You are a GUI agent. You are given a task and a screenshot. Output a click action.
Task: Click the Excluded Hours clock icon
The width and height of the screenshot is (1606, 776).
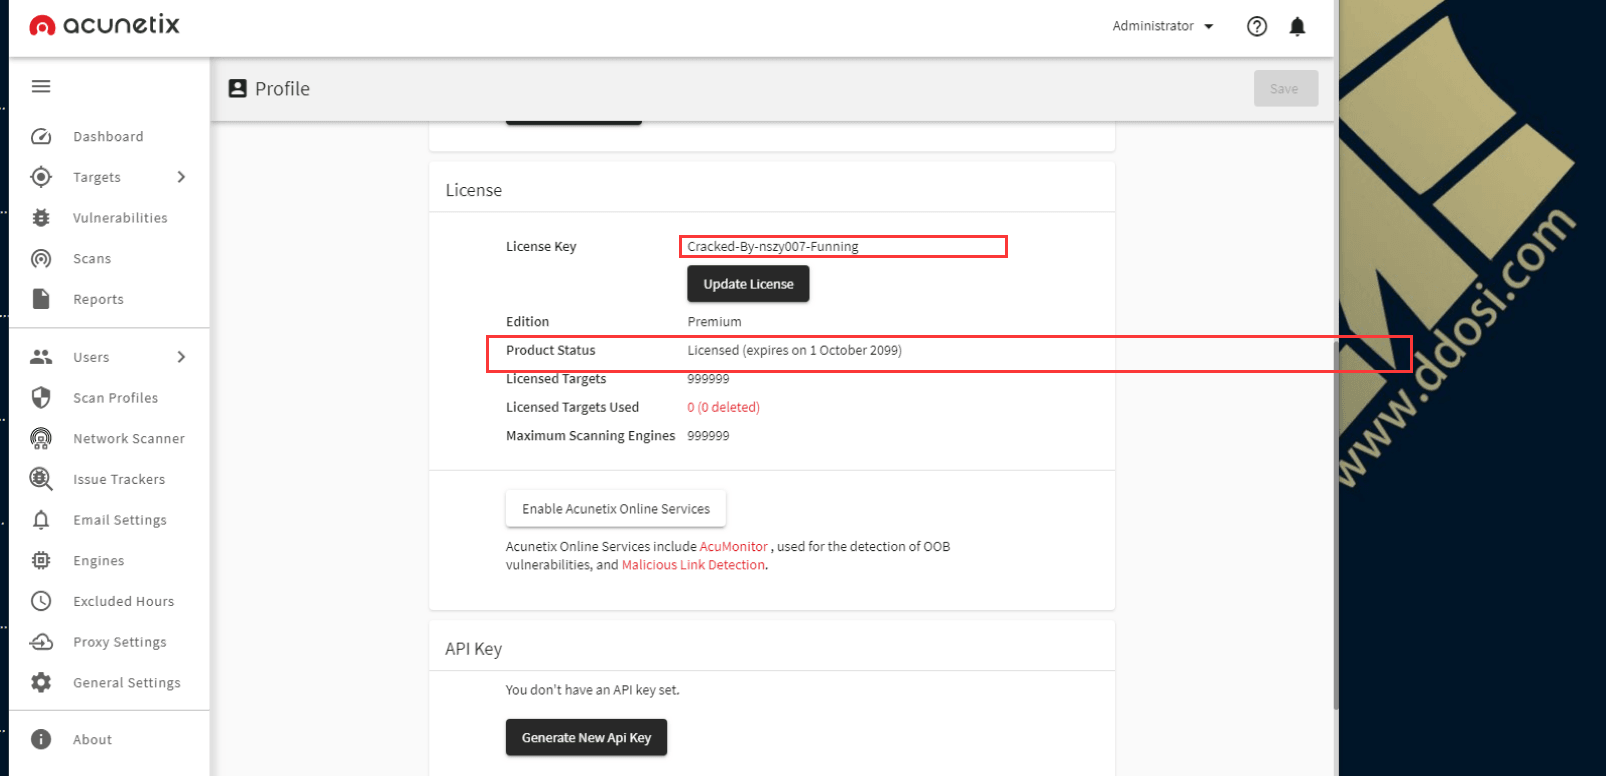click(41, 601)
